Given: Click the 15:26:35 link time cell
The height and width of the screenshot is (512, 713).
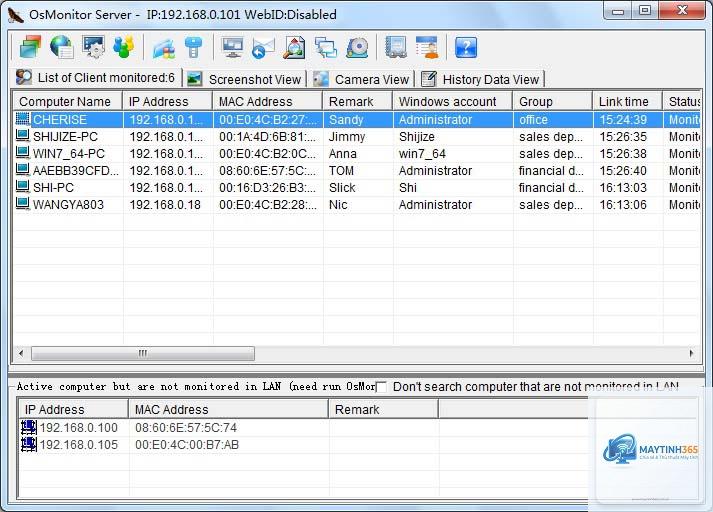Looking at the screenshot, I should (x=623, y=136).
